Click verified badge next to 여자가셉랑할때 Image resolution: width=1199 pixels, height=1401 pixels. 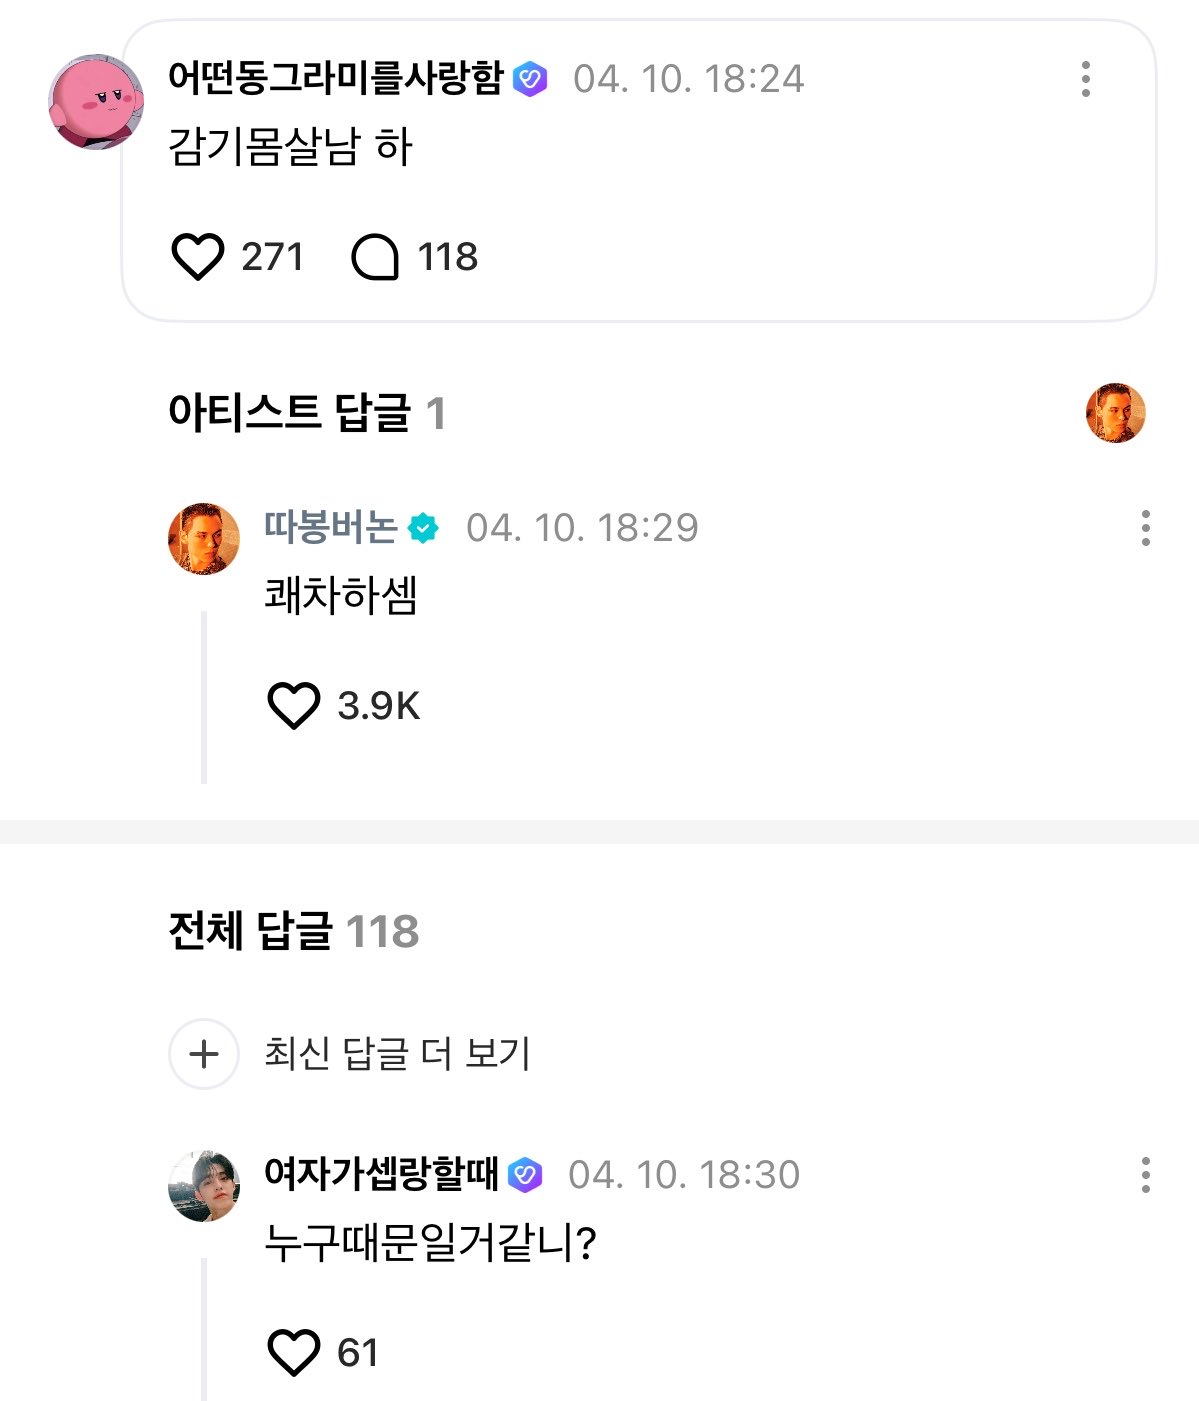pyautogui.click(x=525, y=1175)
